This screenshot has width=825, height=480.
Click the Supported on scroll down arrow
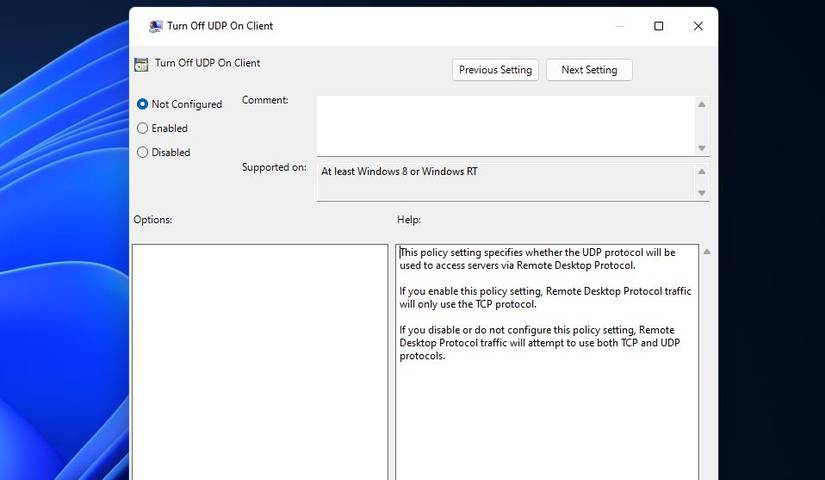coord(701,193)
